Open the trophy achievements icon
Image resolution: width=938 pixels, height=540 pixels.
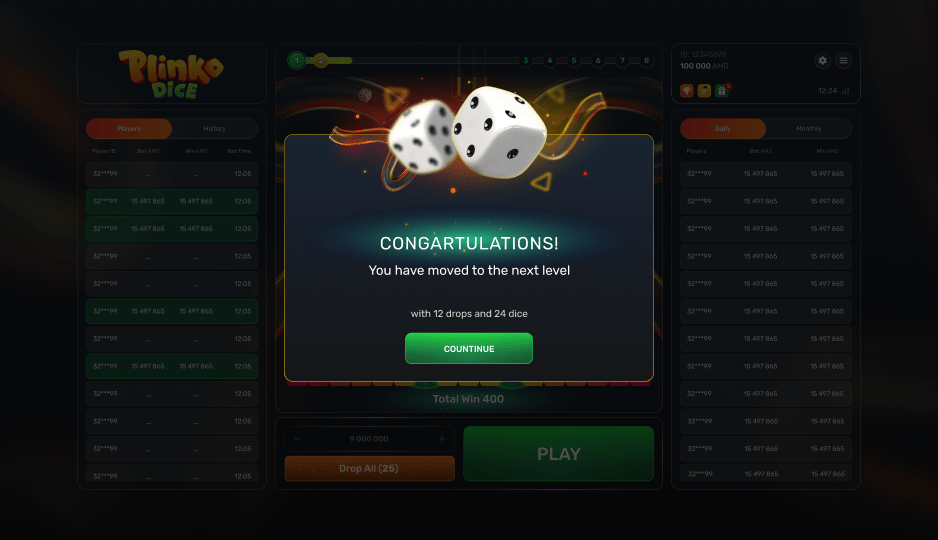point(687,90)
